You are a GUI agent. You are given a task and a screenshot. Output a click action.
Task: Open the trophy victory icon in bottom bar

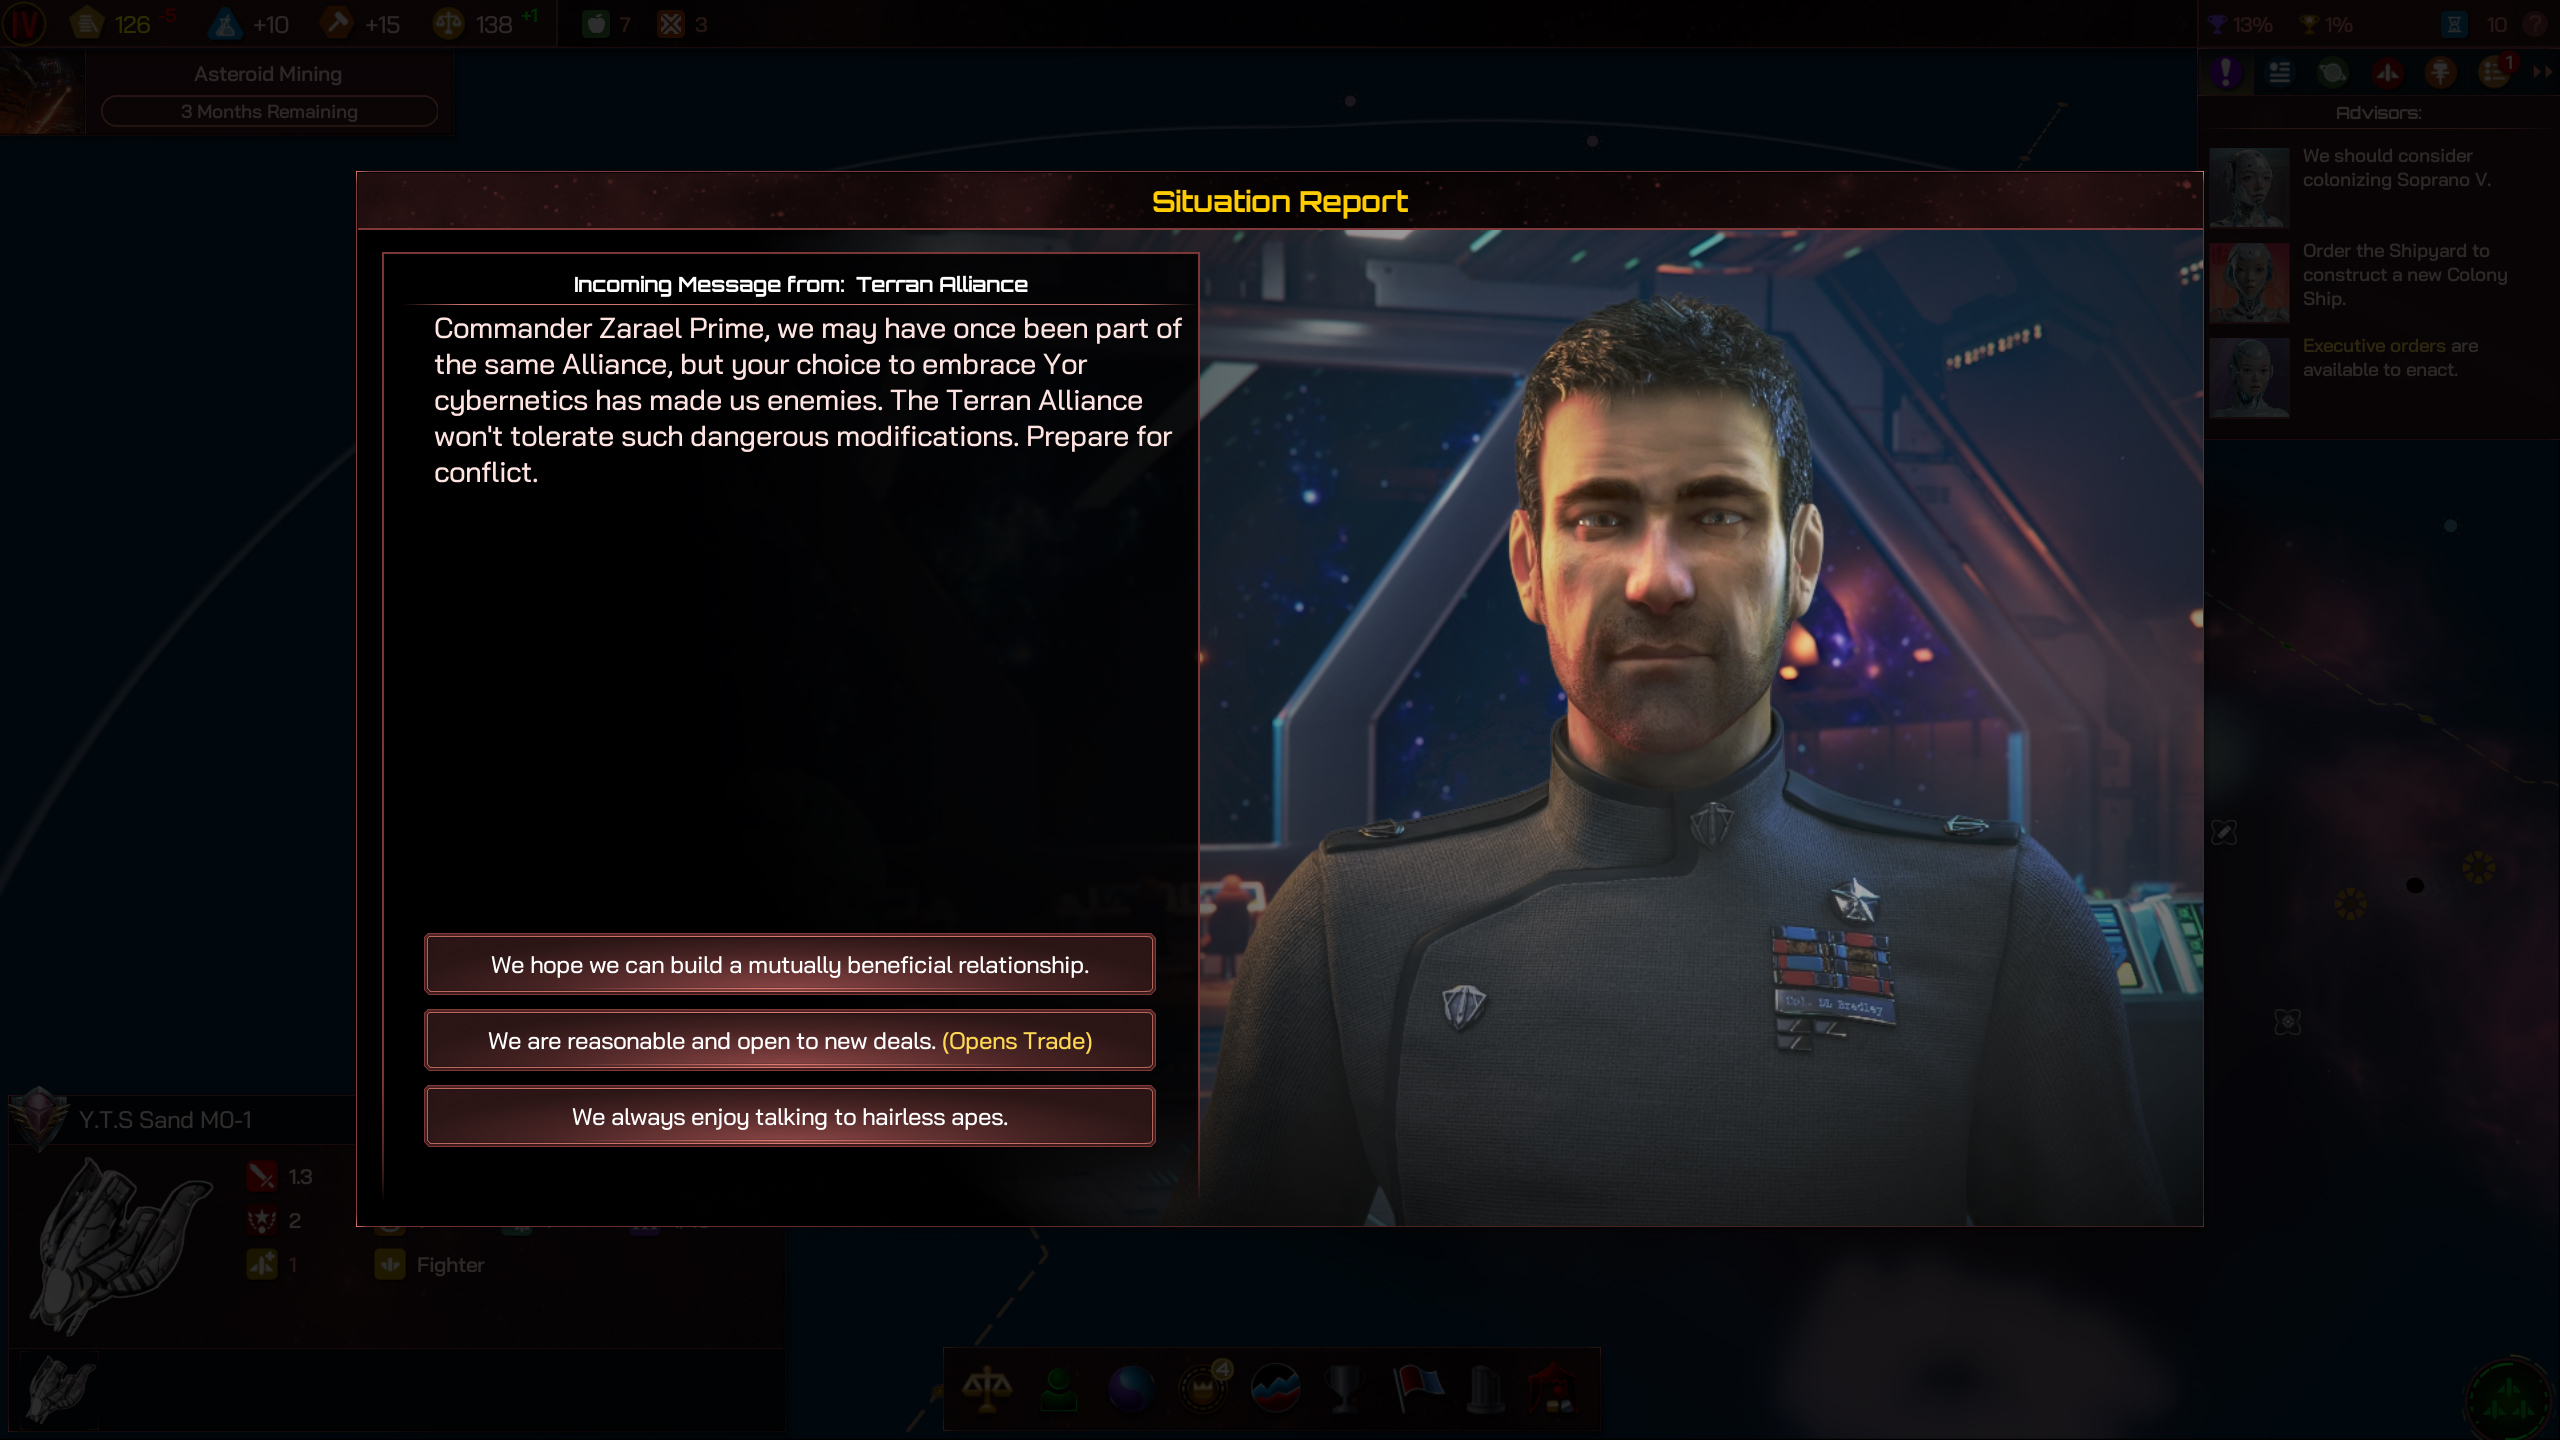click(1346, 1389)
